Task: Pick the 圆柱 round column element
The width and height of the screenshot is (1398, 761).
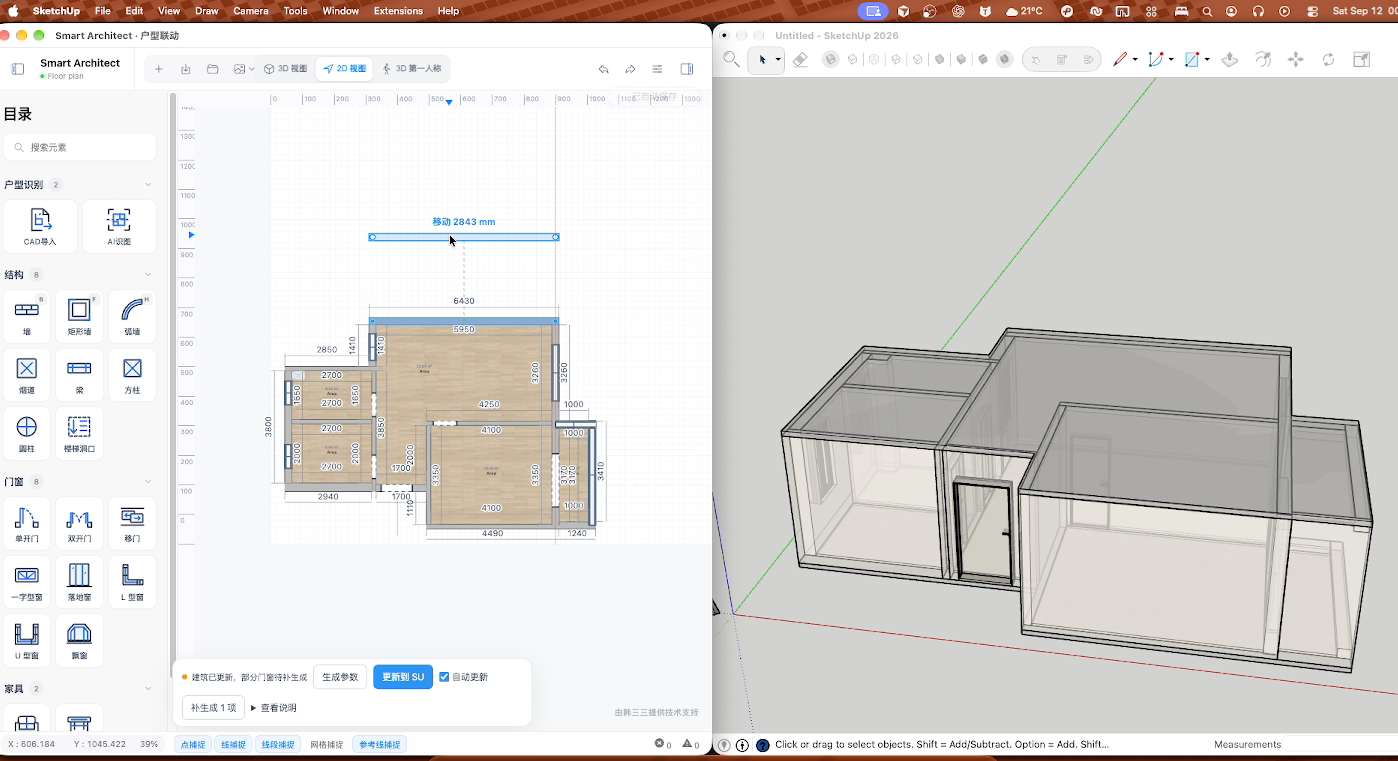Action: coord(27,434)
